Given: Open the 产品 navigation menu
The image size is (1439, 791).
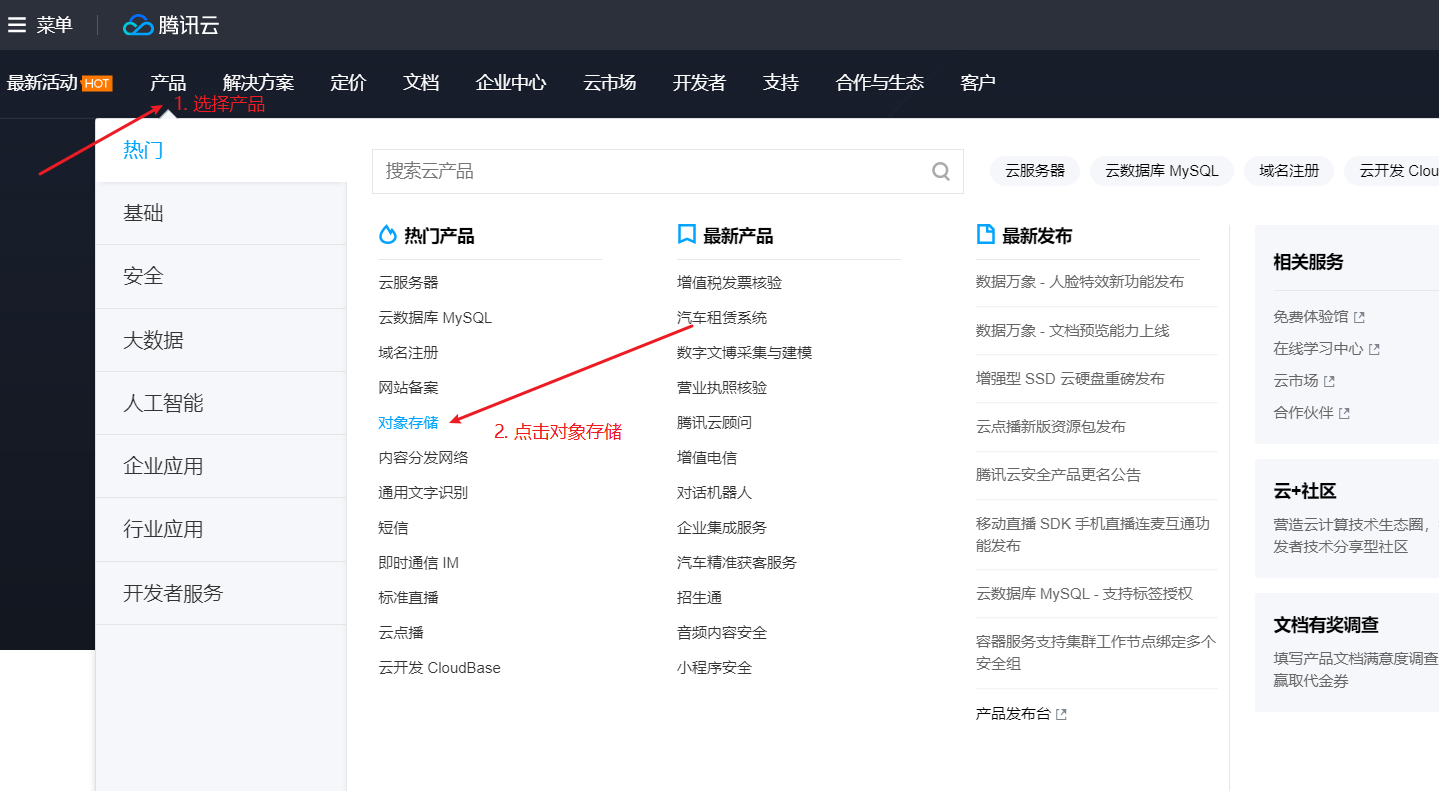Looking at the screenshot, I should [168, 83].
